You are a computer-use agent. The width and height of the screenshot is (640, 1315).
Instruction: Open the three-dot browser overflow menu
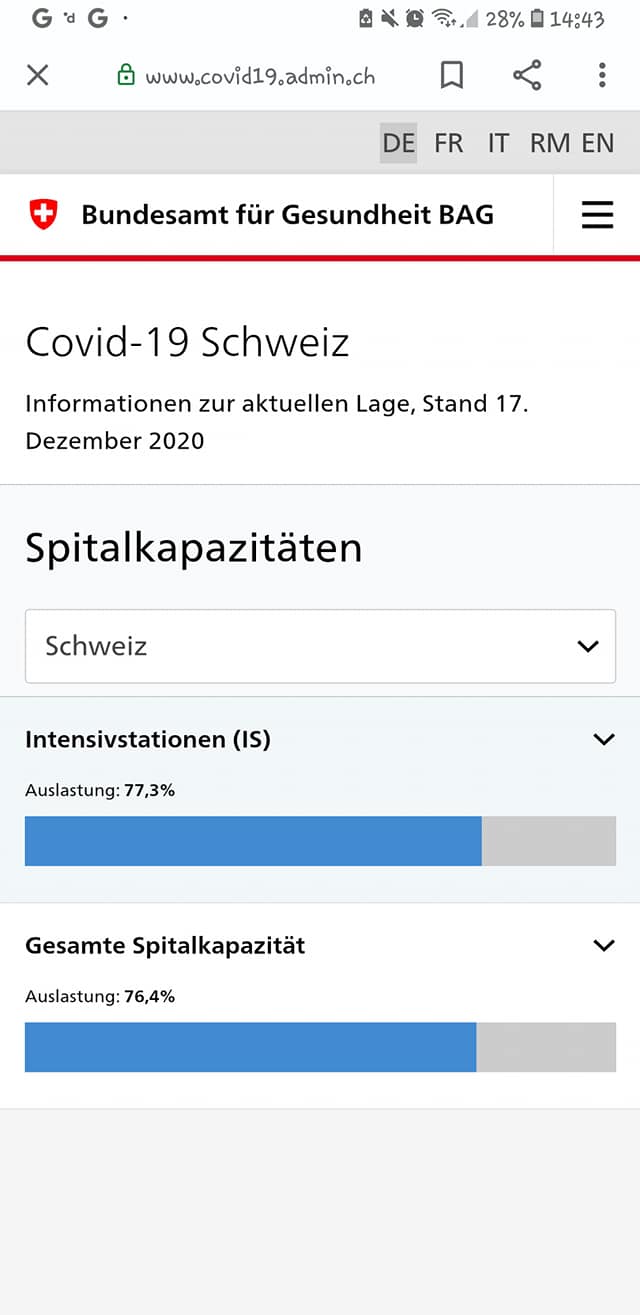[x=602, y=75]
